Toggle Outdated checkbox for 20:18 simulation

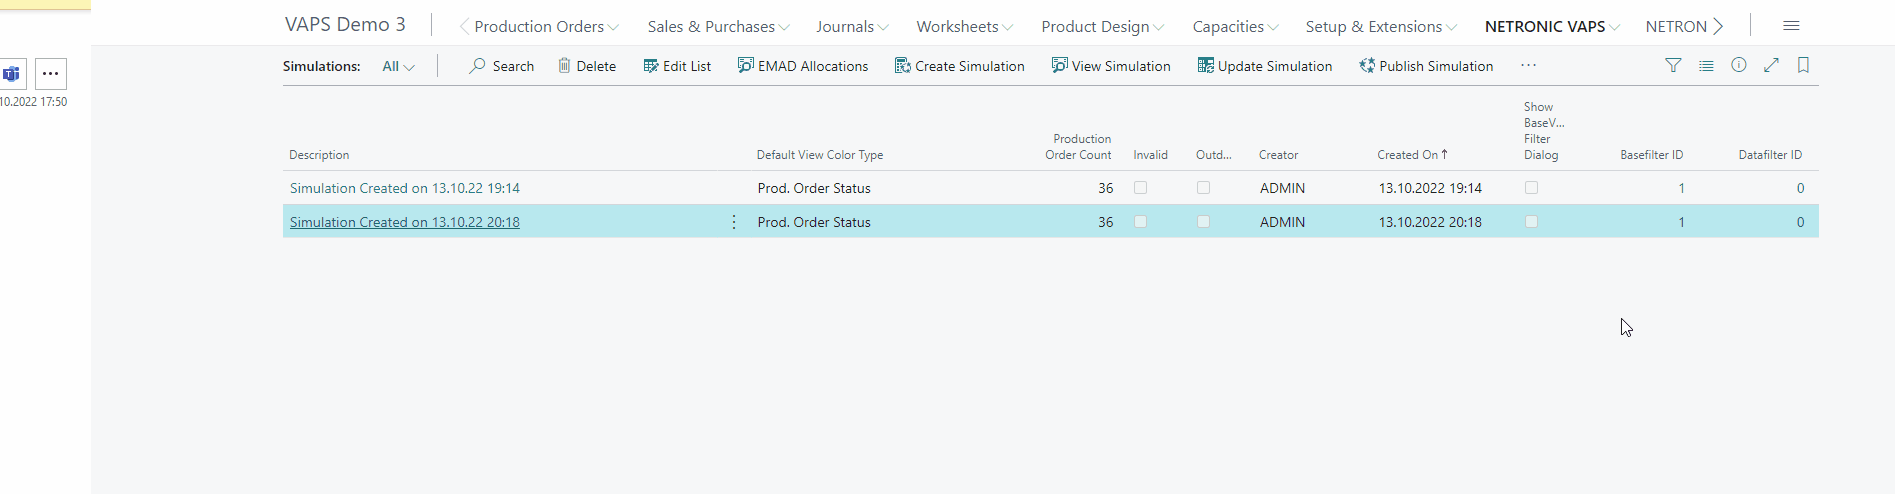(x=1203, y=222)
